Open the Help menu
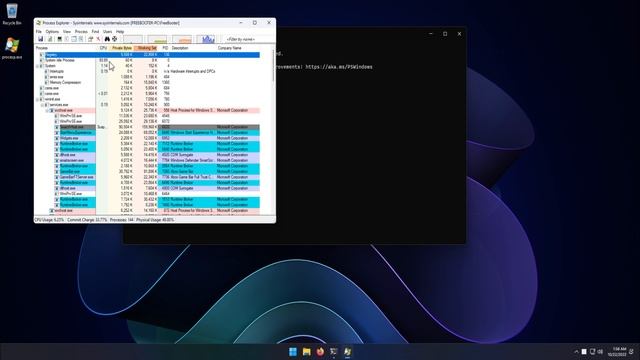This screenshot has height=360, width=640. point(120,31)
